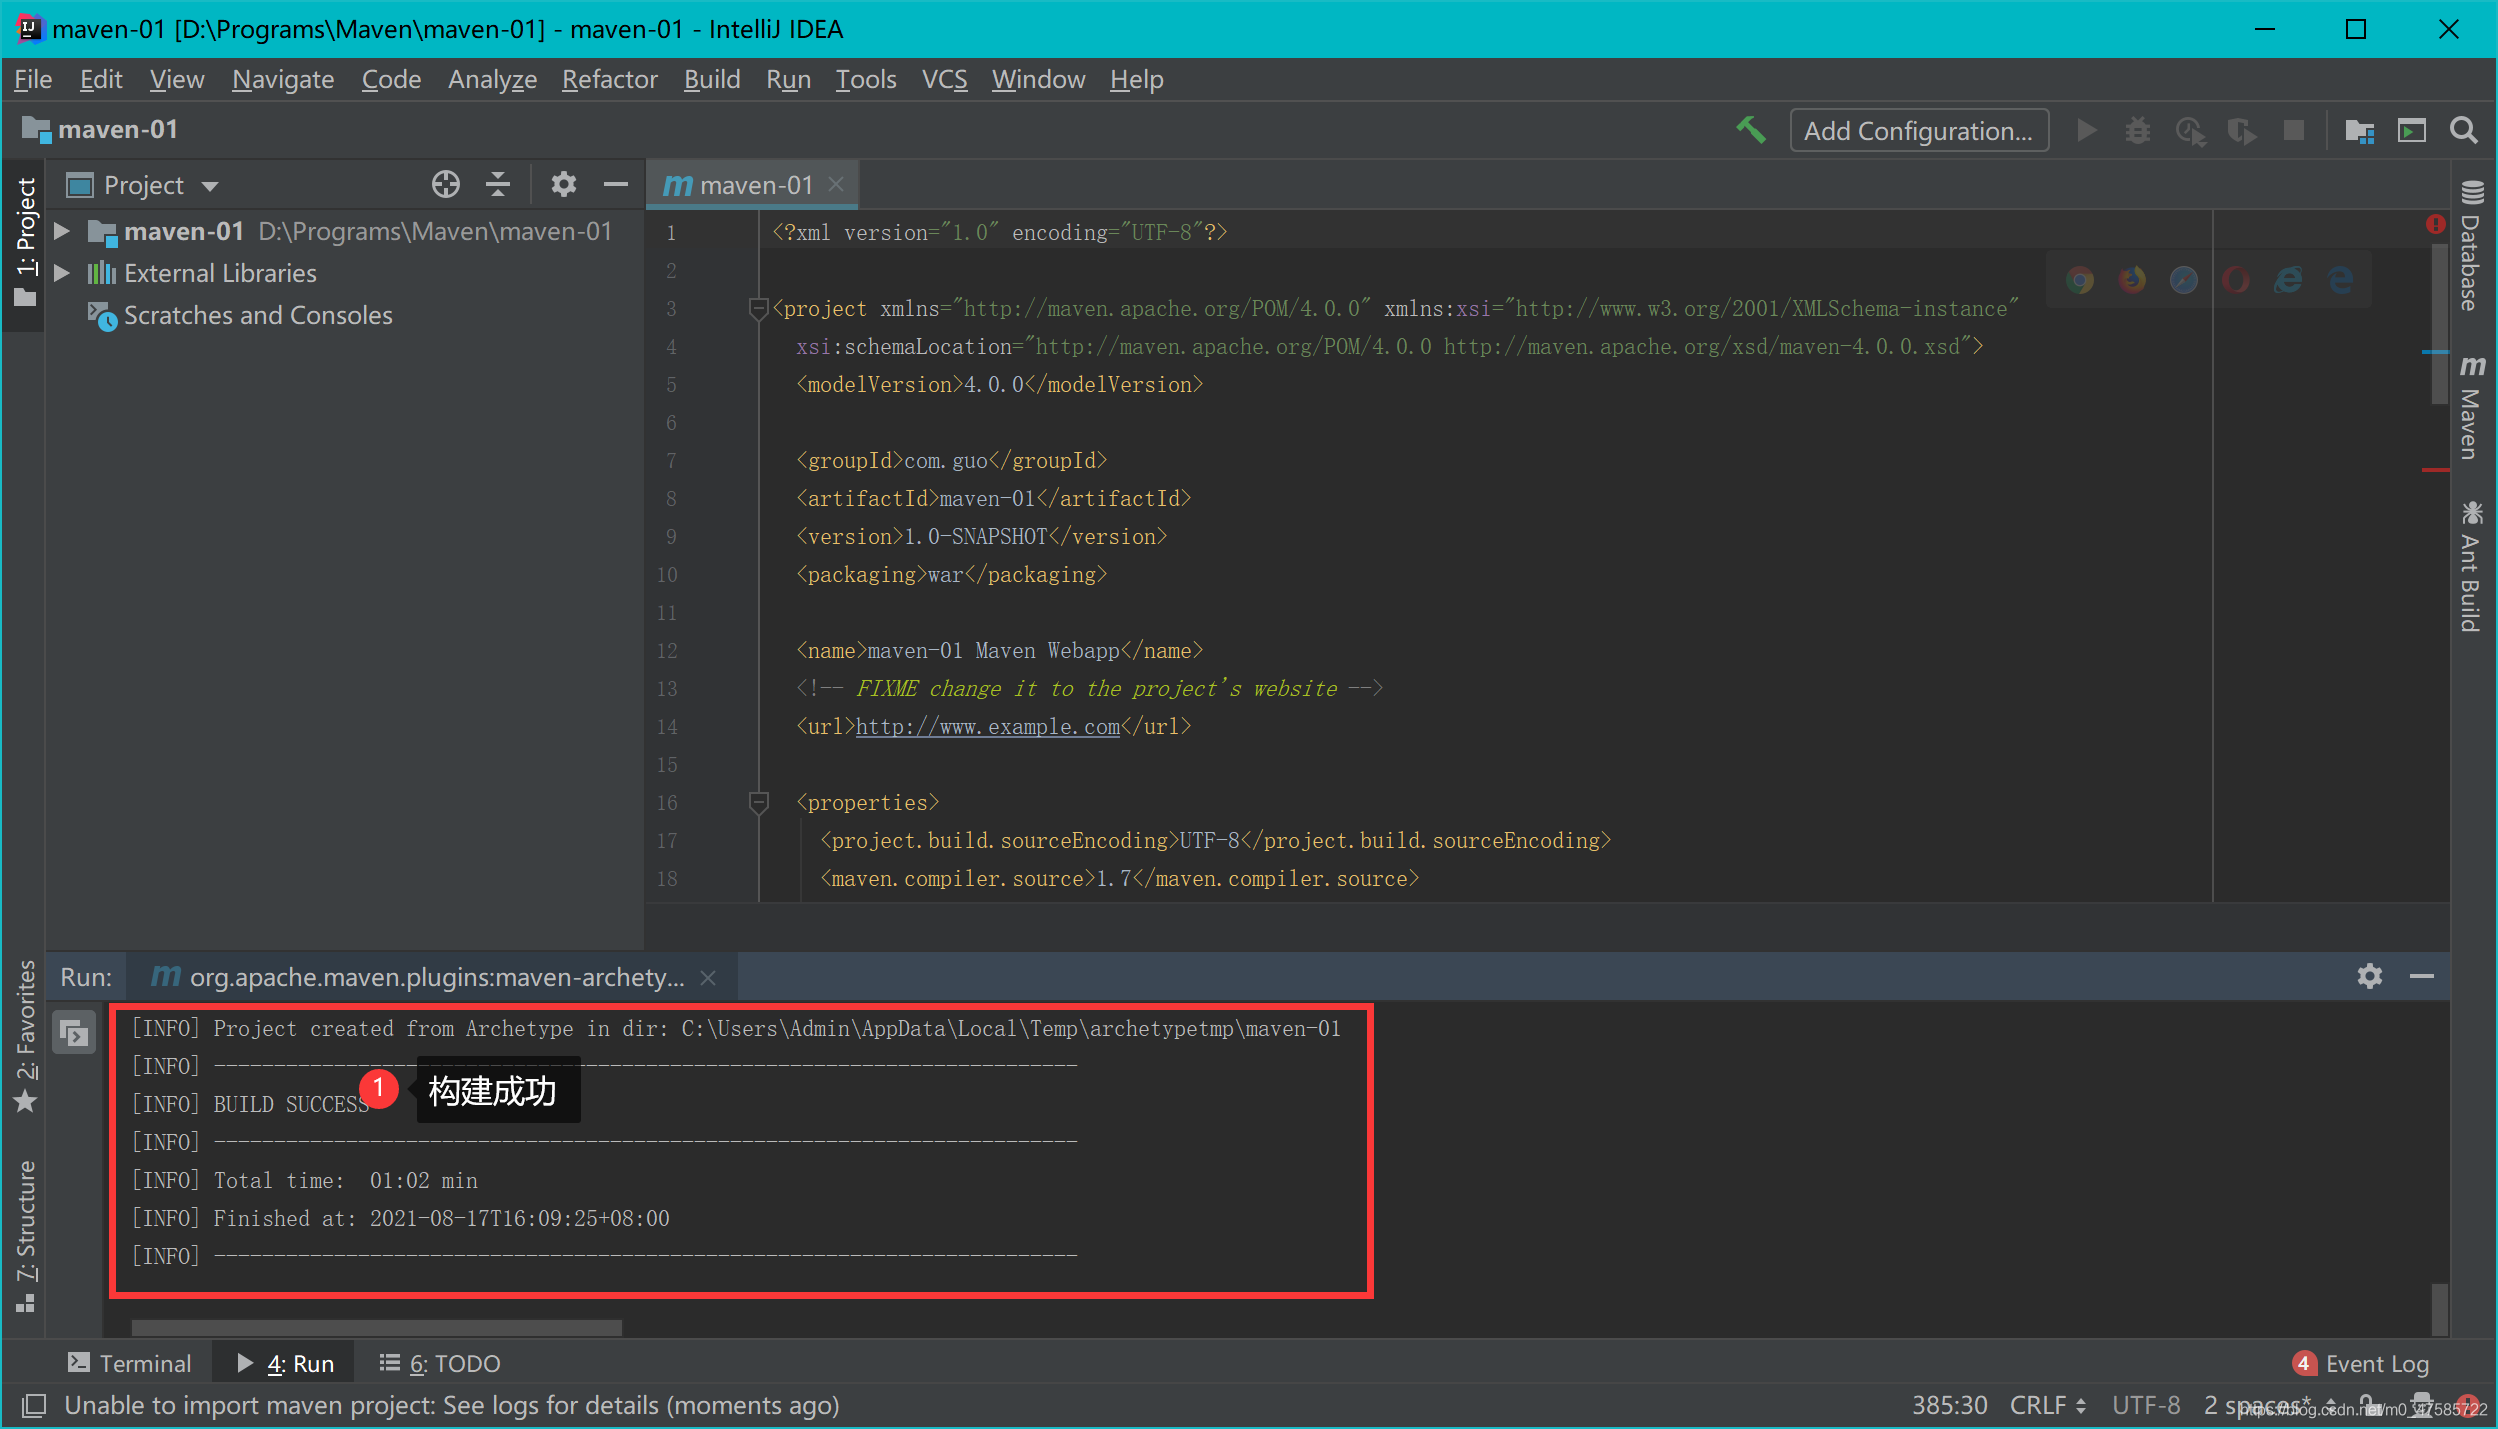2498x1429 pixels.
Task: Select Scratches and Consoles tree item
Action: [240, 315]
